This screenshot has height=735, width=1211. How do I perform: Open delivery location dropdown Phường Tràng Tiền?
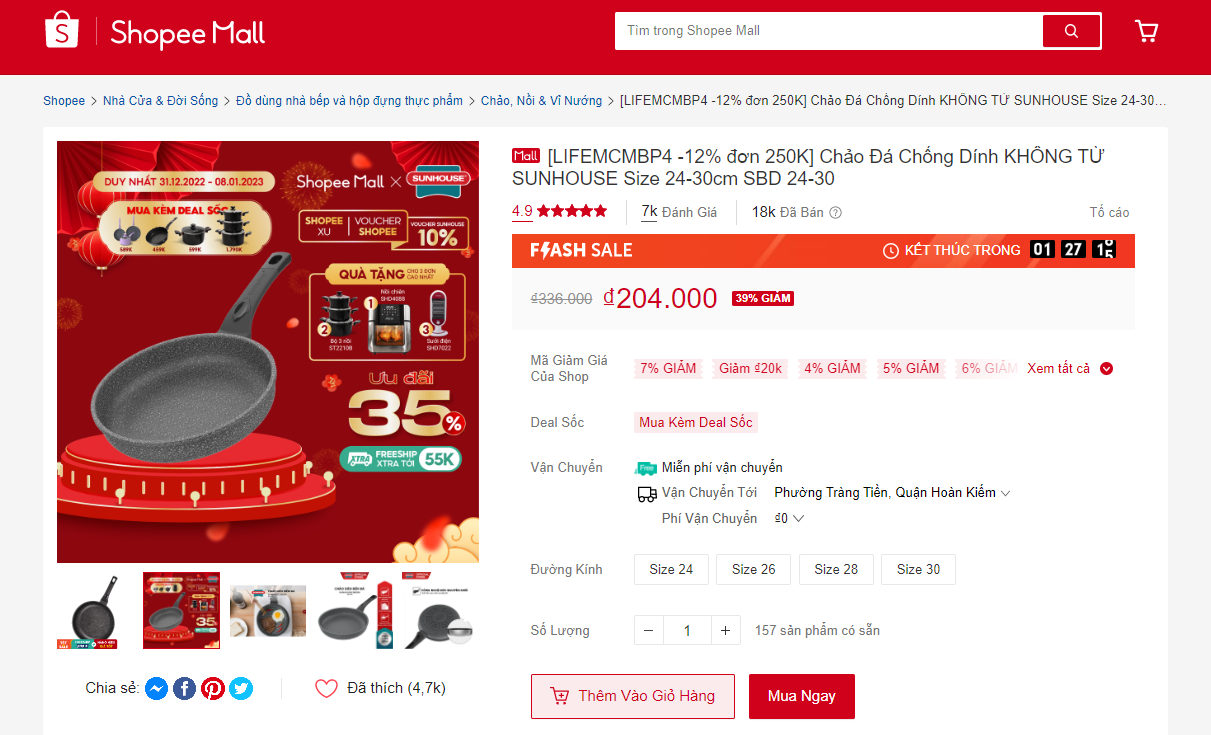tap(892, 493)
